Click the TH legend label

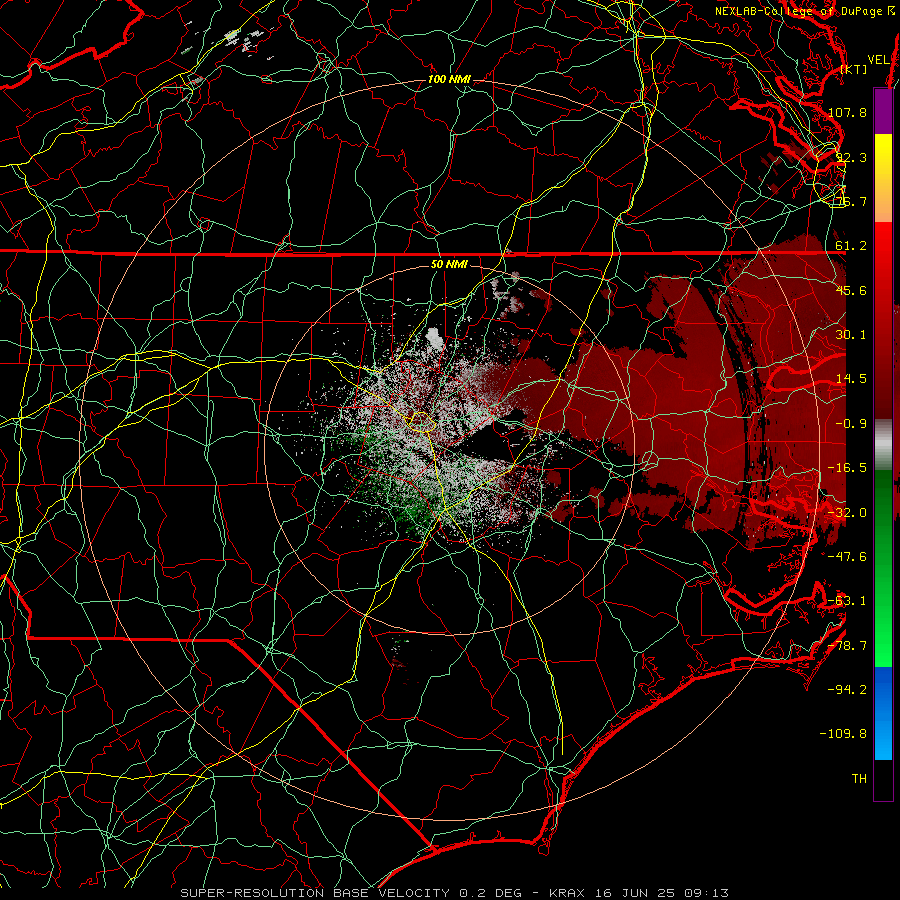click(x=859, y=779)
